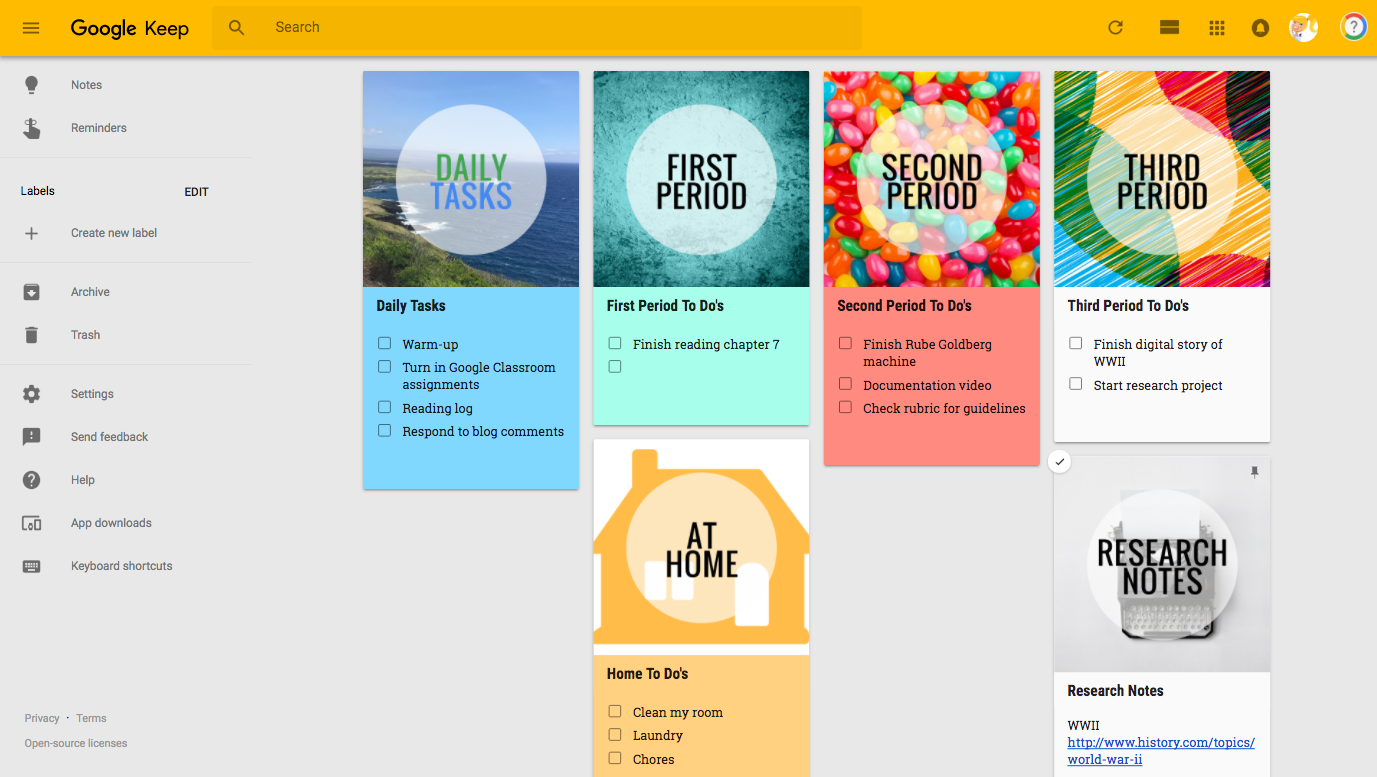Mark Laundry complete in Home To Do's
This screenshot has height=777, width=1377.
pyautogui.click(x=614, y=734)
